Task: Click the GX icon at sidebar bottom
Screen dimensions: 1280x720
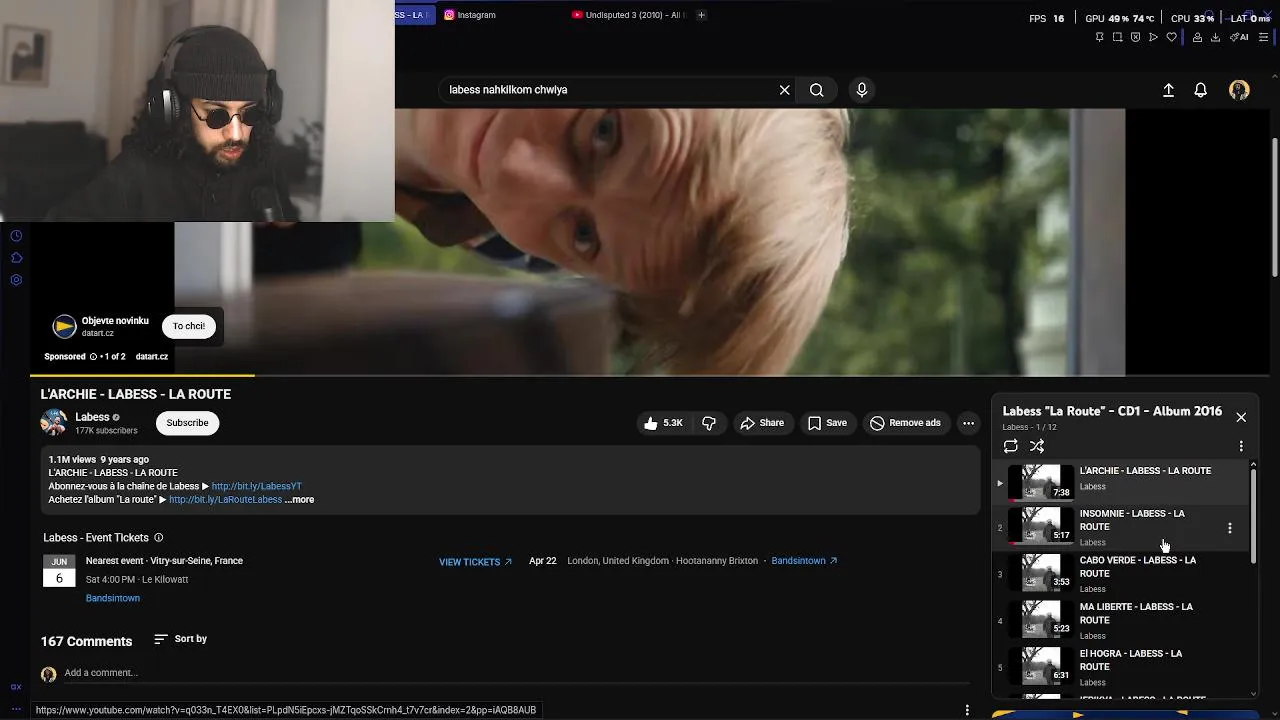Action: point(16,687)
